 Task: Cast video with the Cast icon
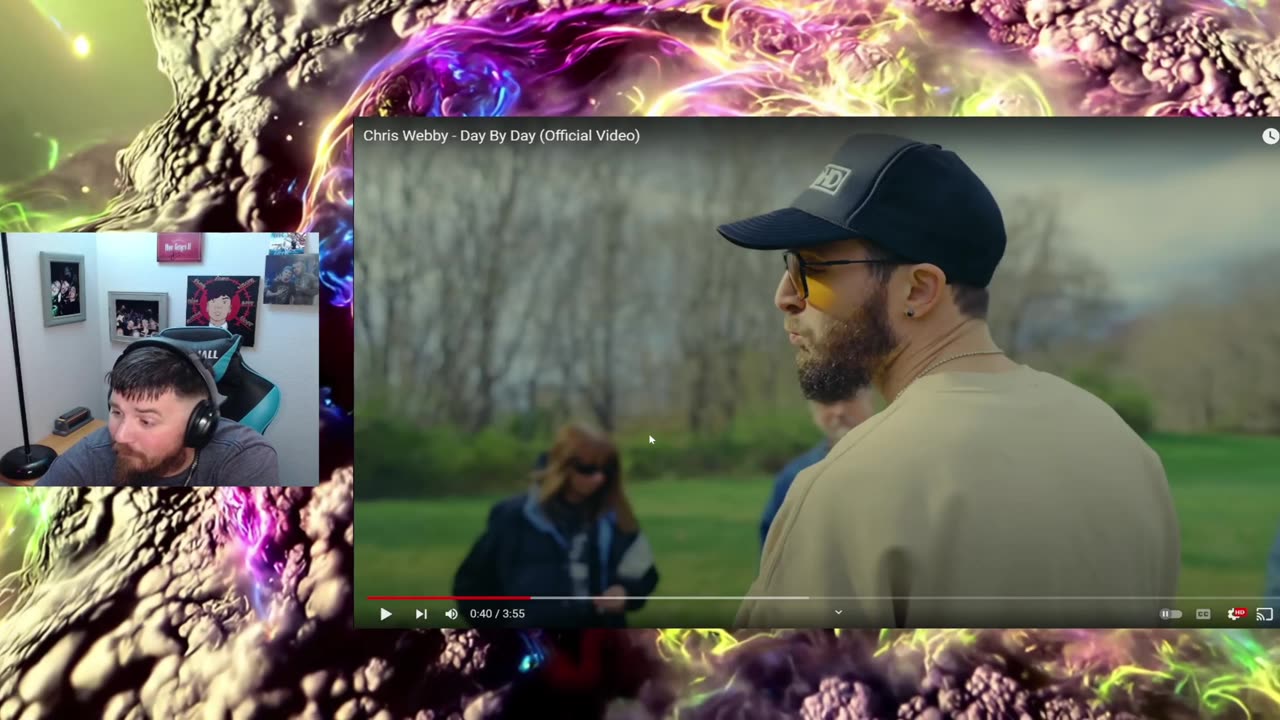(x=1264, y=614)
